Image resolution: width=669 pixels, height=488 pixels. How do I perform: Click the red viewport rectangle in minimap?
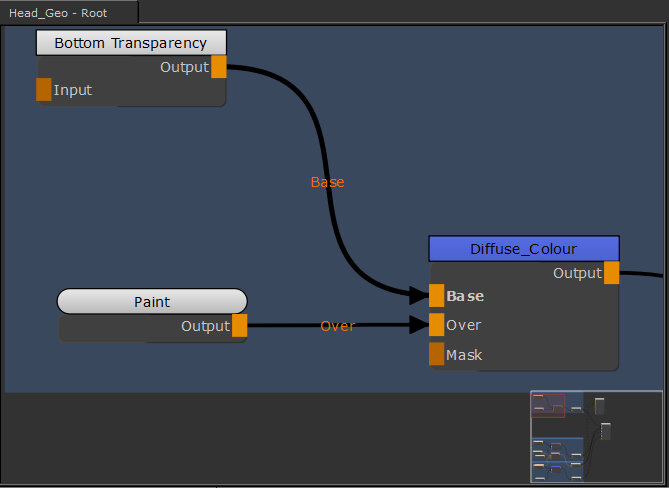point(548,405)
